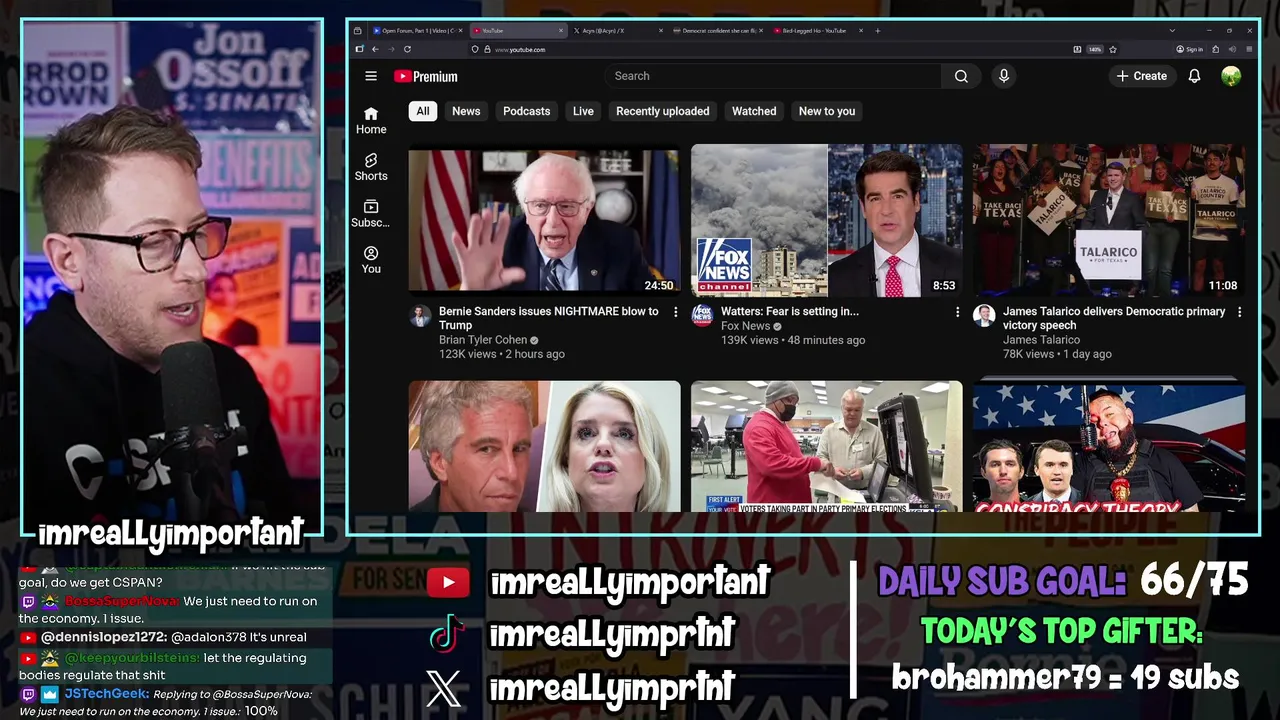Switch to Democrat confident browser tab

pyautogui.click(x=717, y=31)
